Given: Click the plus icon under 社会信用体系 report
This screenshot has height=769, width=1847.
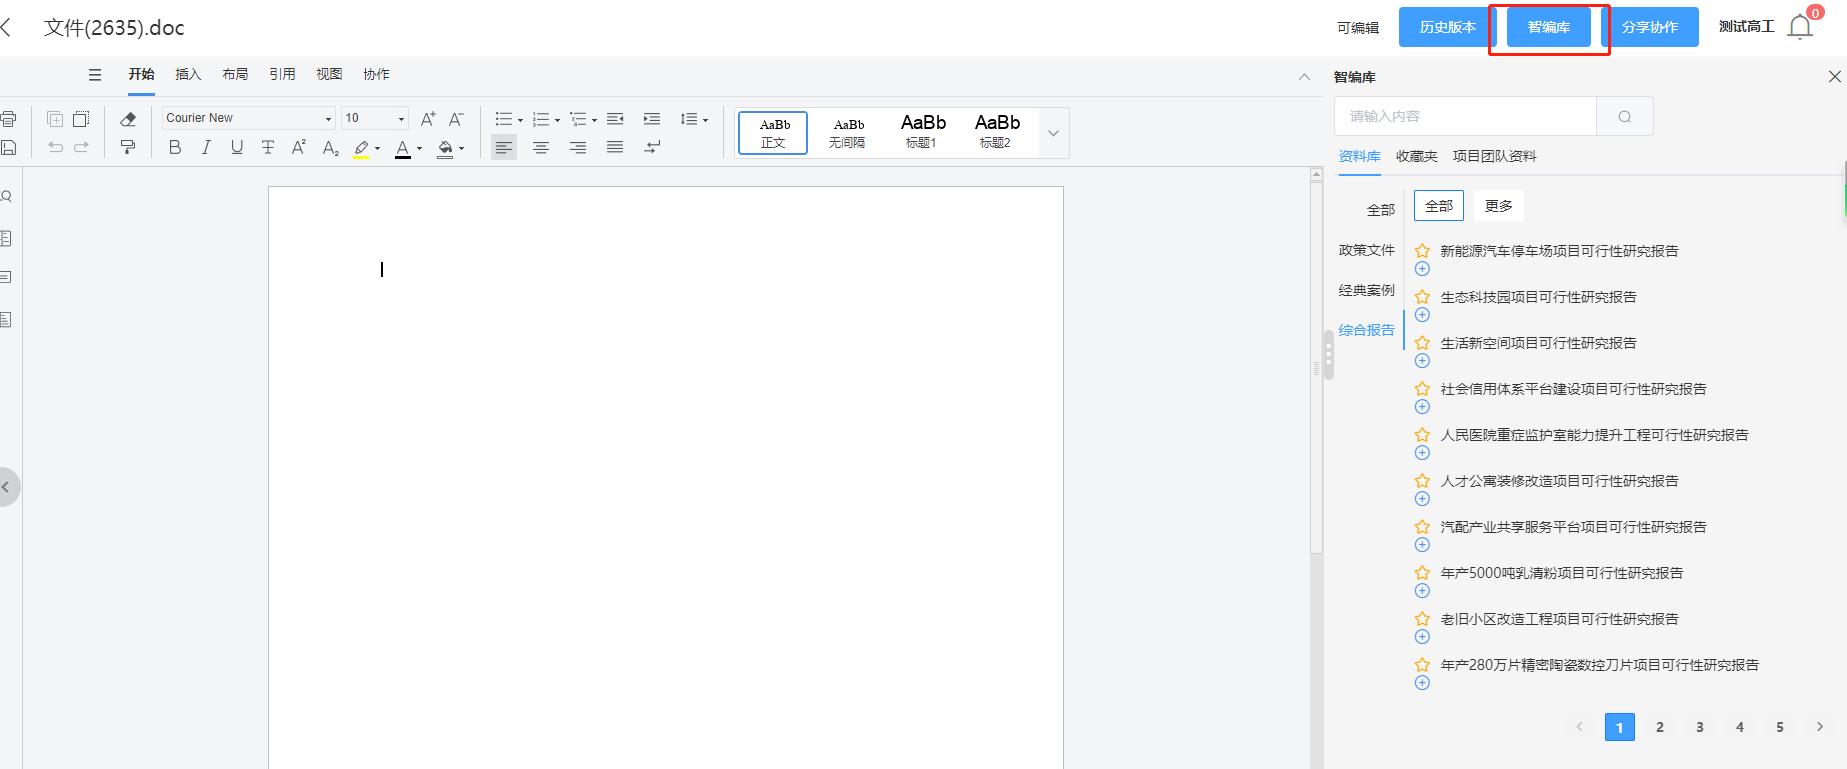Looking at the screenshot, I should 1422,407.
